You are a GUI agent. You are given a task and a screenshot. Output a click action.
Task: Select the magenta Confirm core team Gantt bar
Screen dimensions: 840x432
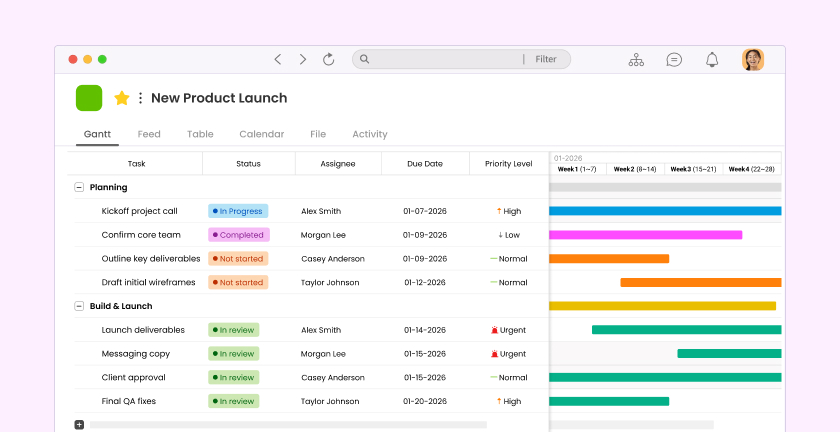(x=646, y=235)
